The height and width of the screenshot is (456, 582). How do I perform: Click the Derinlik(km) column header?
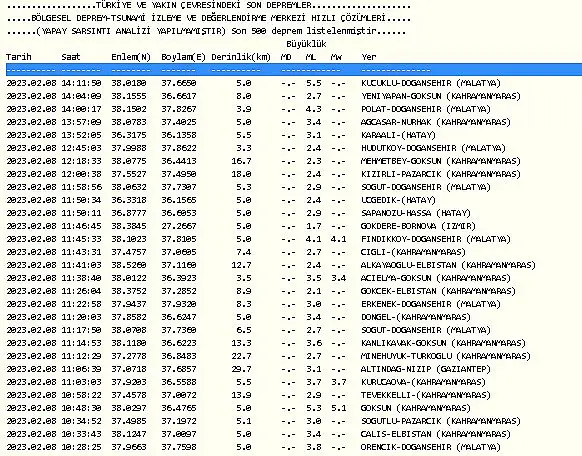(241, 57)
